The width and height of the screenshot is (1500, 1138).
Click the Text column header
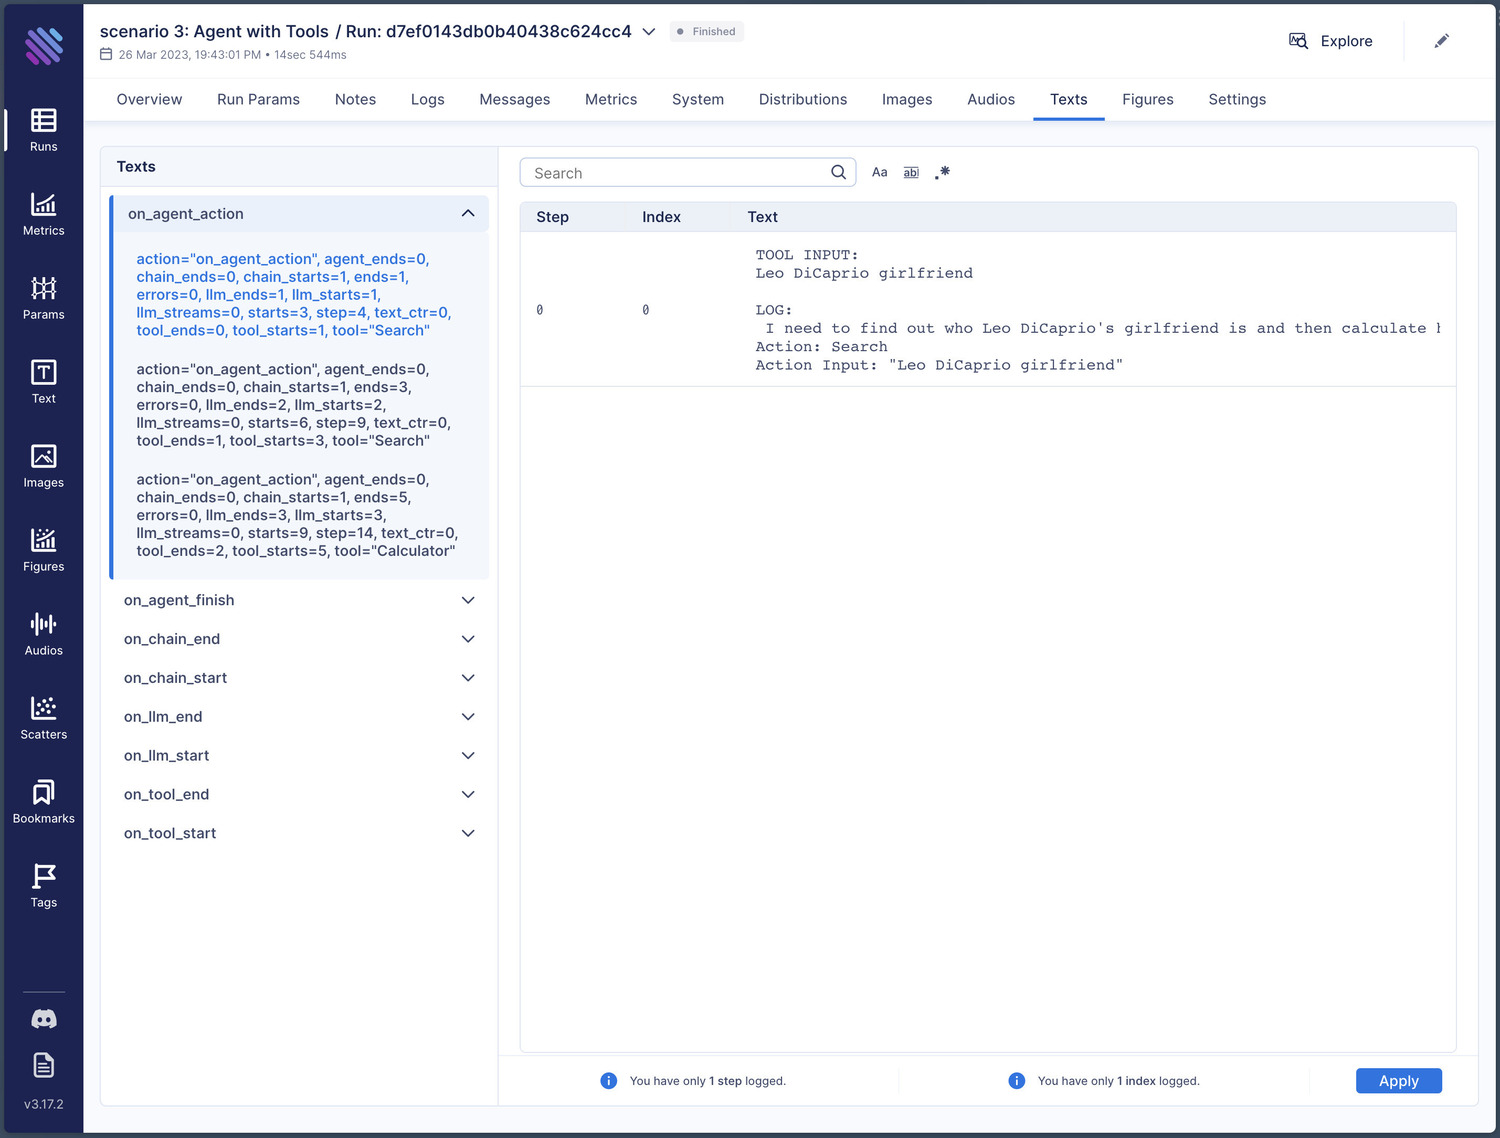762,217
